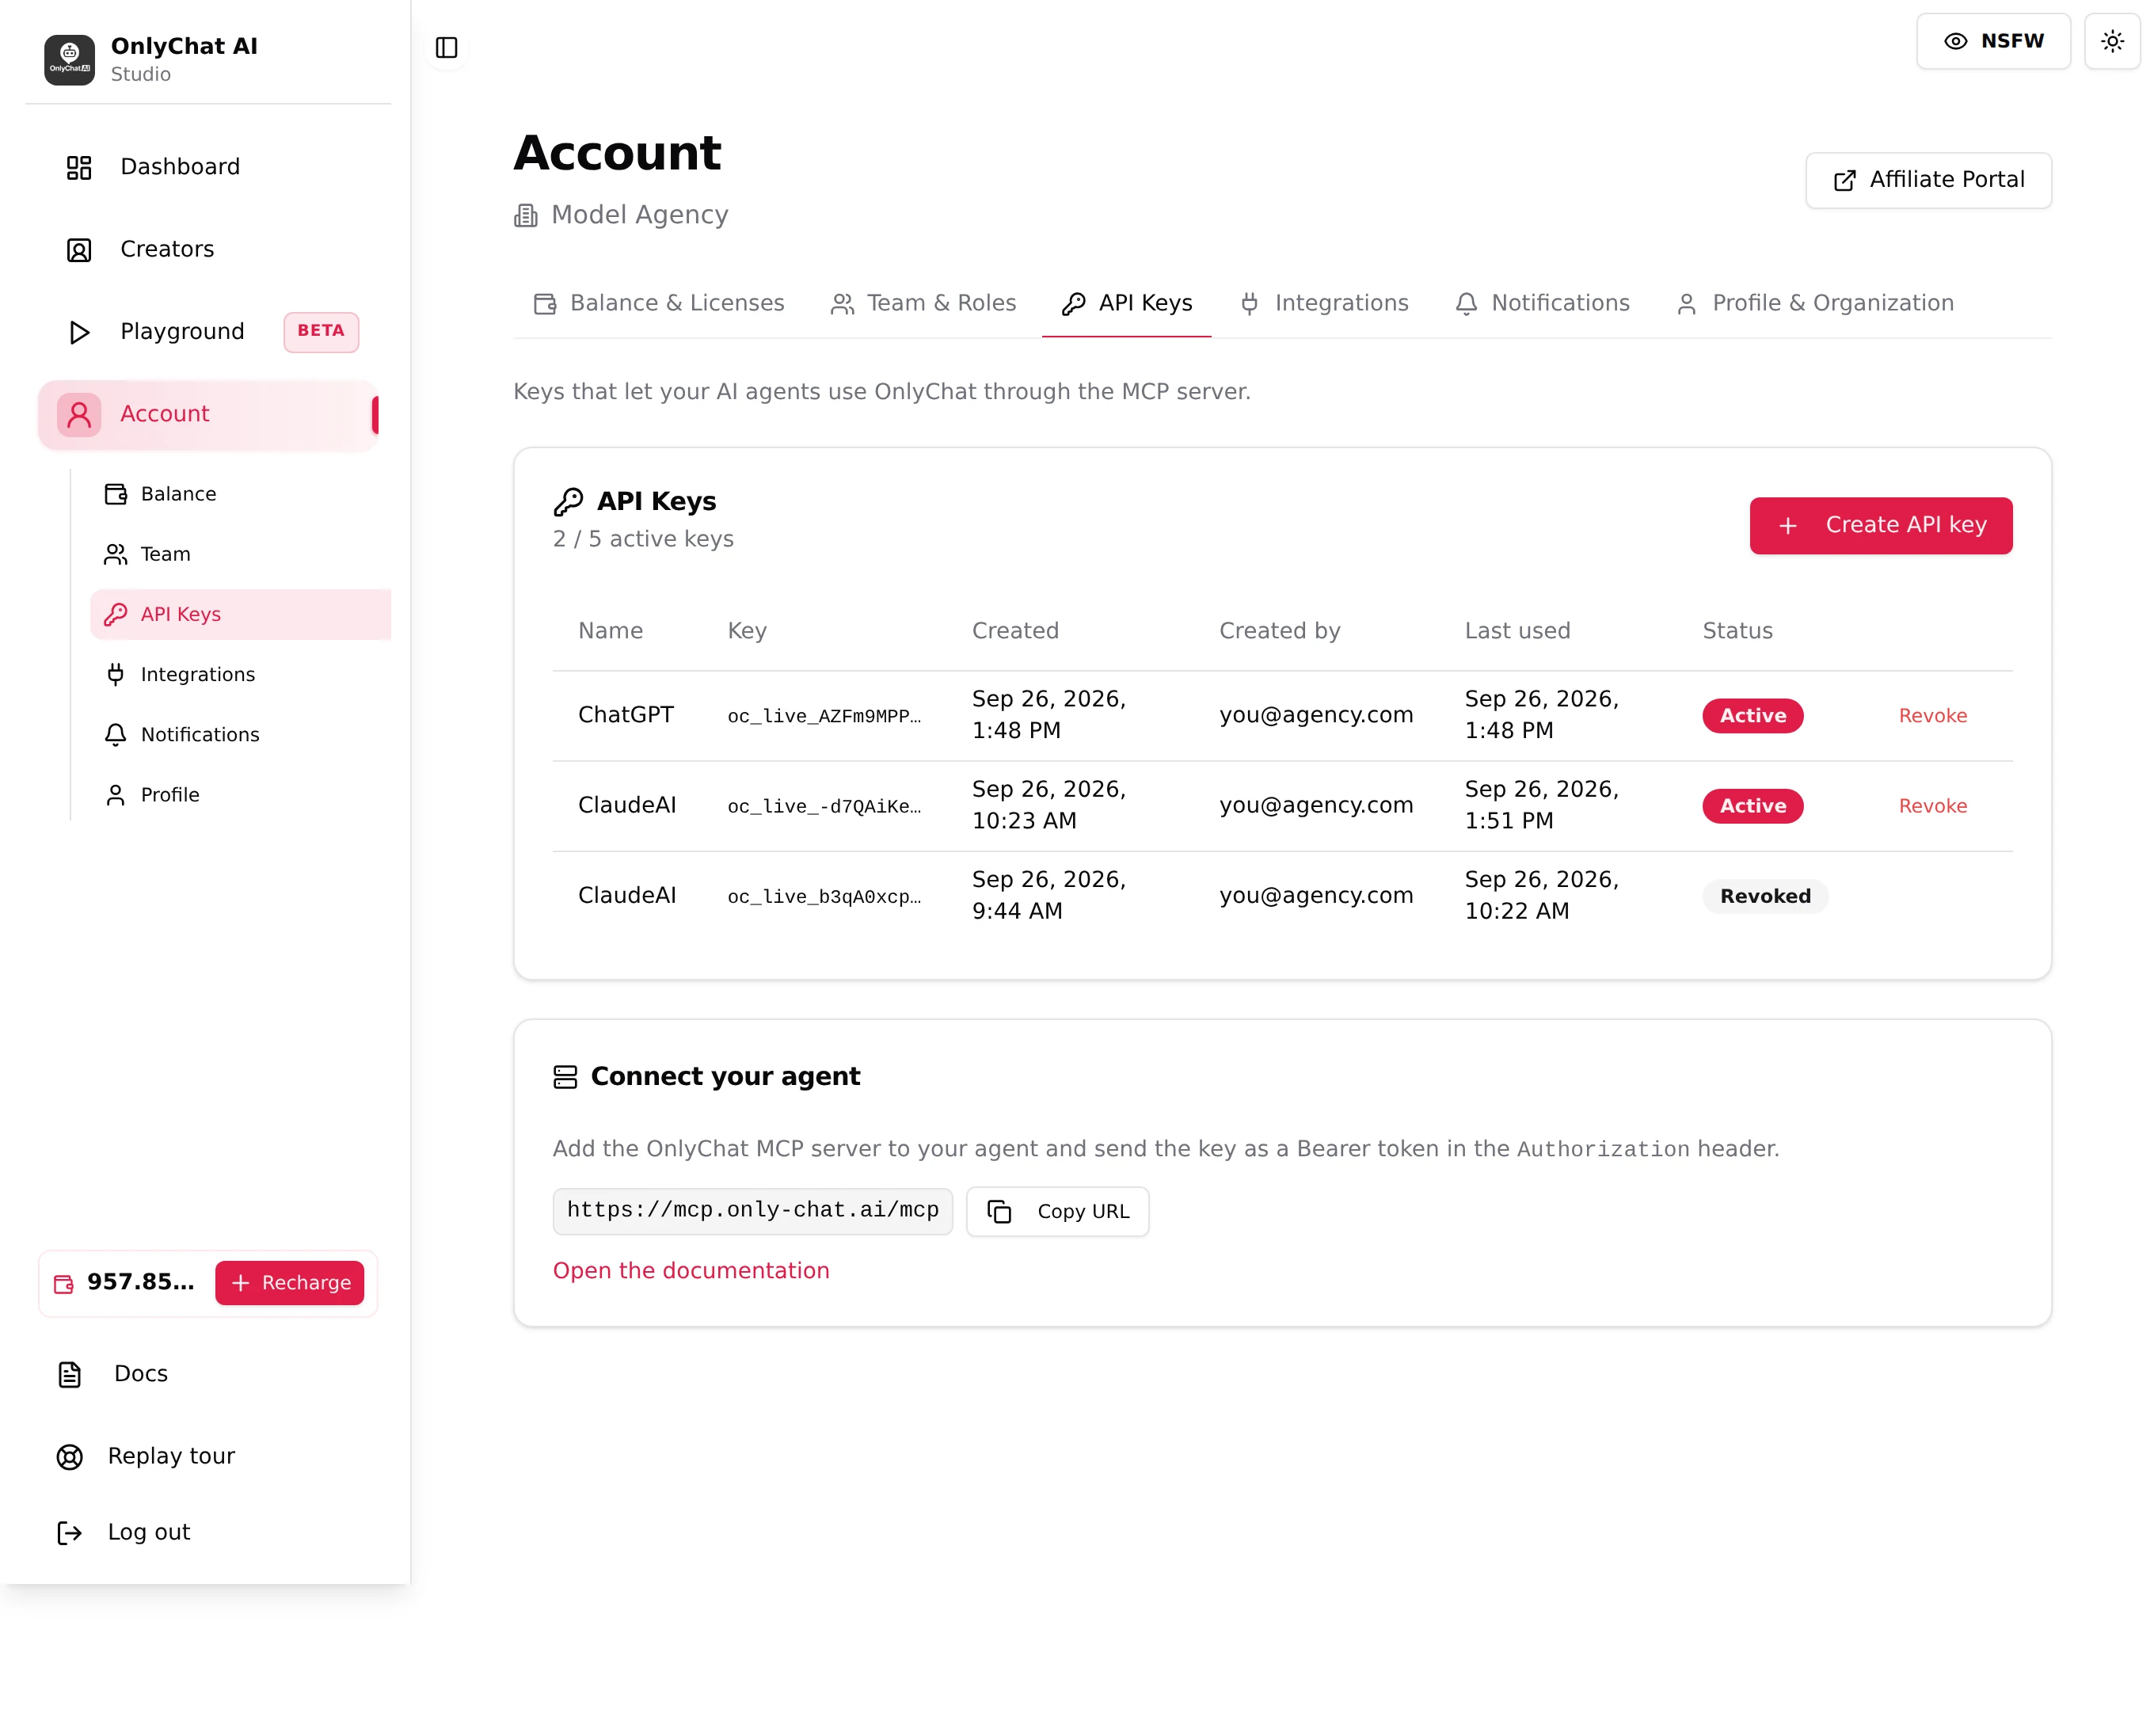Click the bell icon beside sidebar Notifications
This screenshot has width=2154, height=1736.
click(x=116, y=735)
